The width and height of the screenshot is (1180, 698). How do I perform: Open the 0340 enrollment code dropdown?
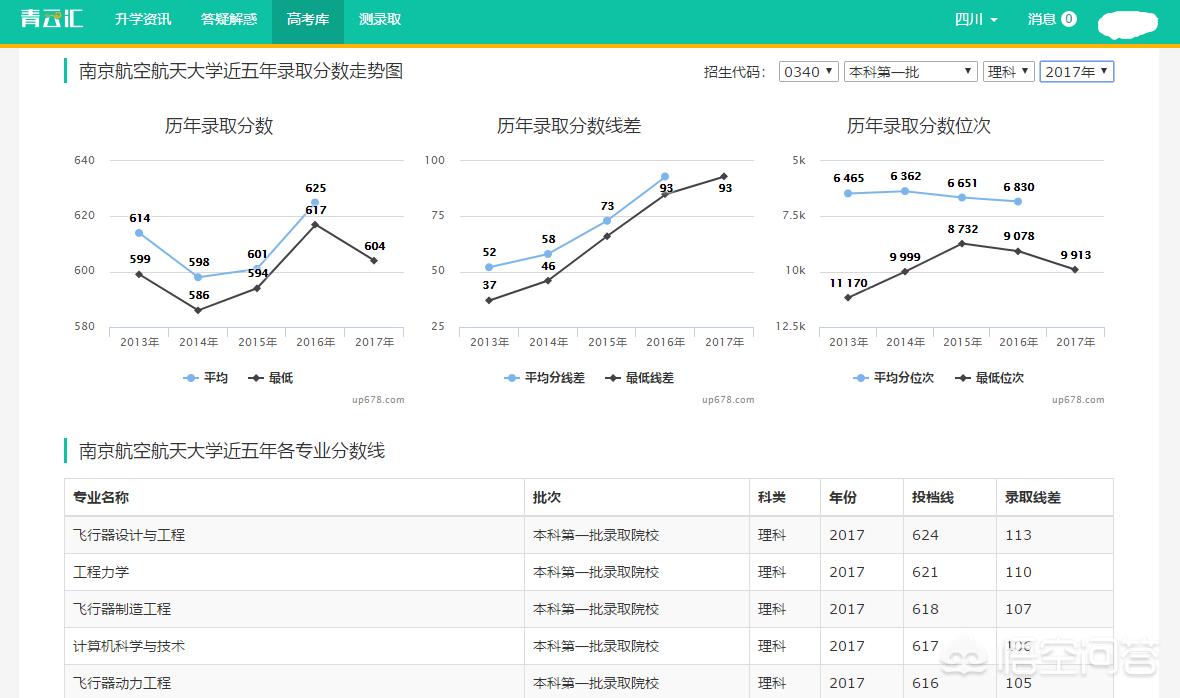pos(808,71)
